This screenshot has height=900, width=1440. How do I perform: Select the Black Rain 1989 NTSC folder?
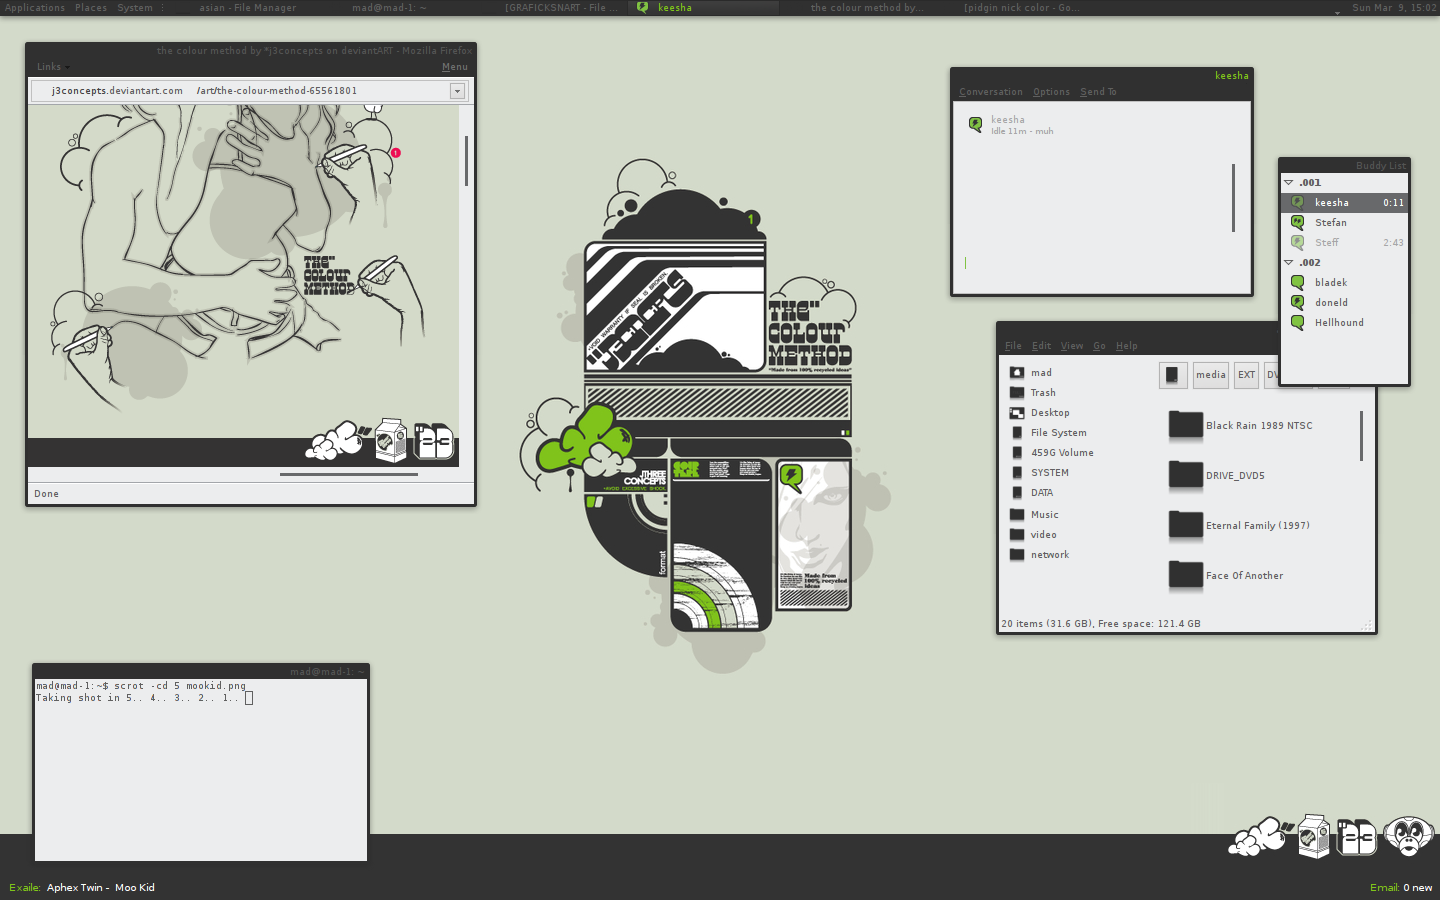click(1241, 426)
